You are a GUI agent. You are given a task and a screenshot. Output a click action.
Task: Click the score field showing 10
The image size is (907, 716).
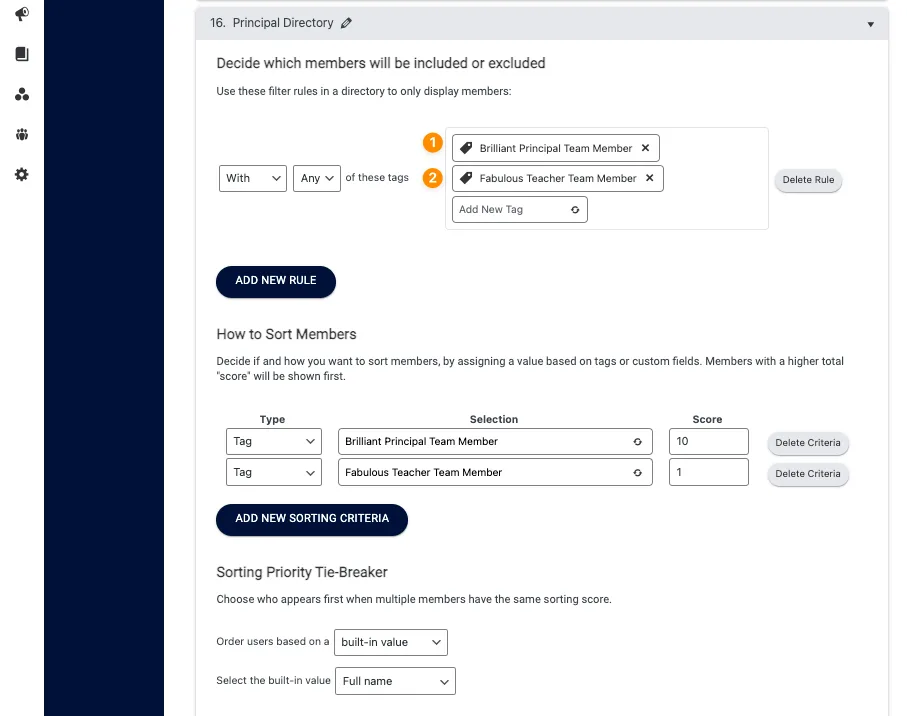click(708, 441)
